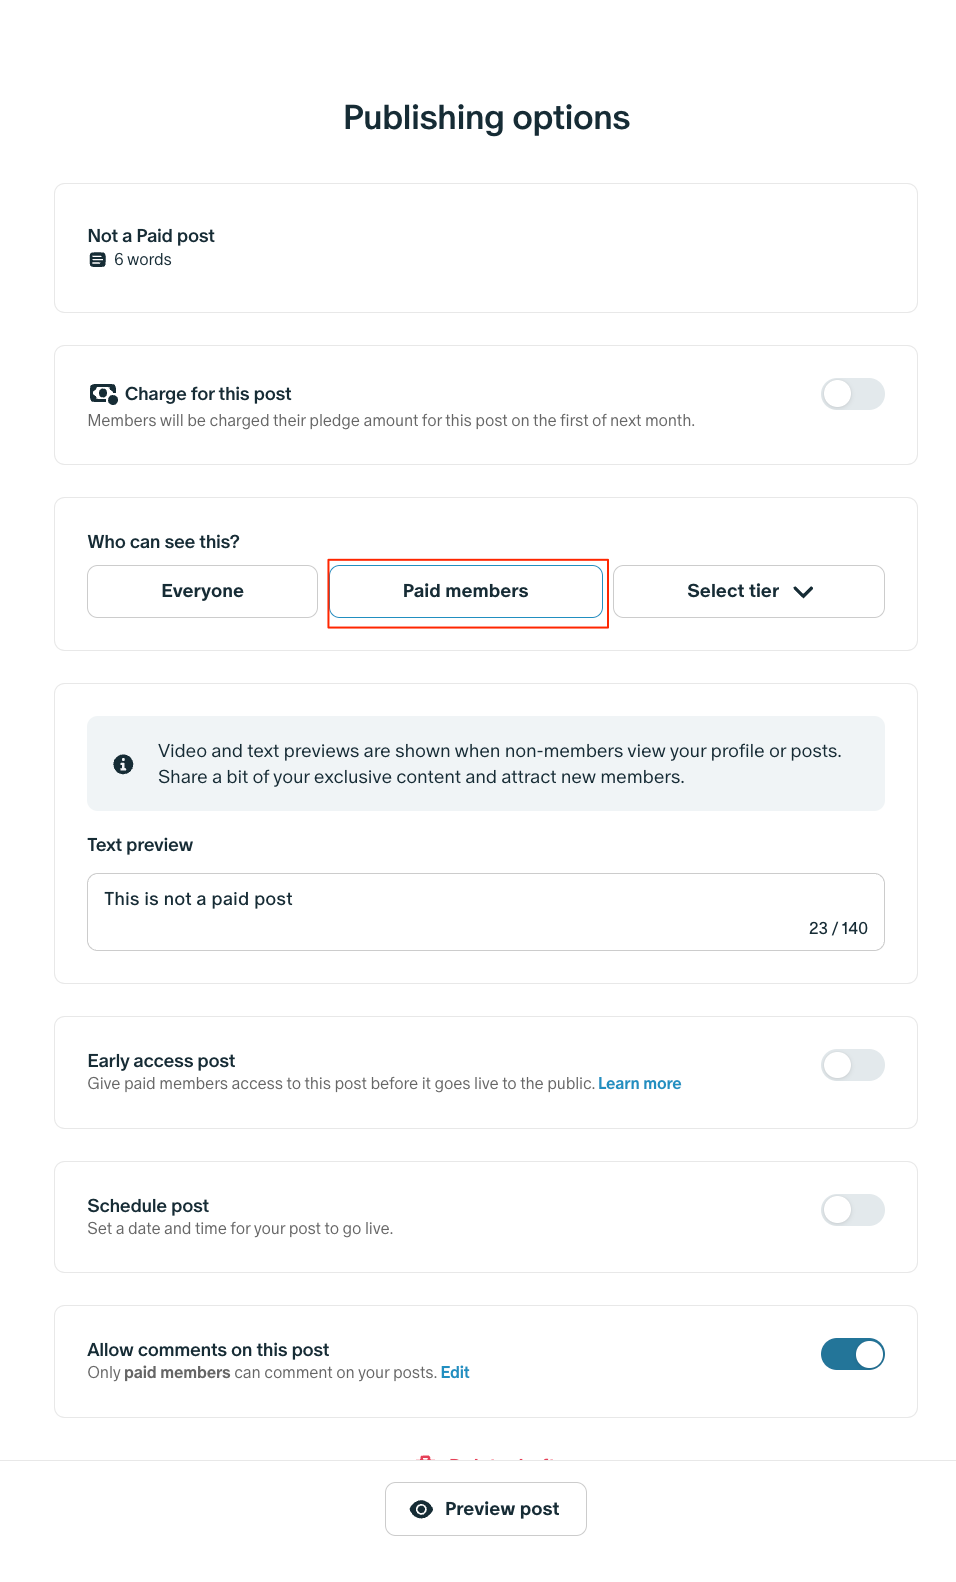956x1582 pixels.
Task: Open the Select tier dropdown
Action: [749, 591]
